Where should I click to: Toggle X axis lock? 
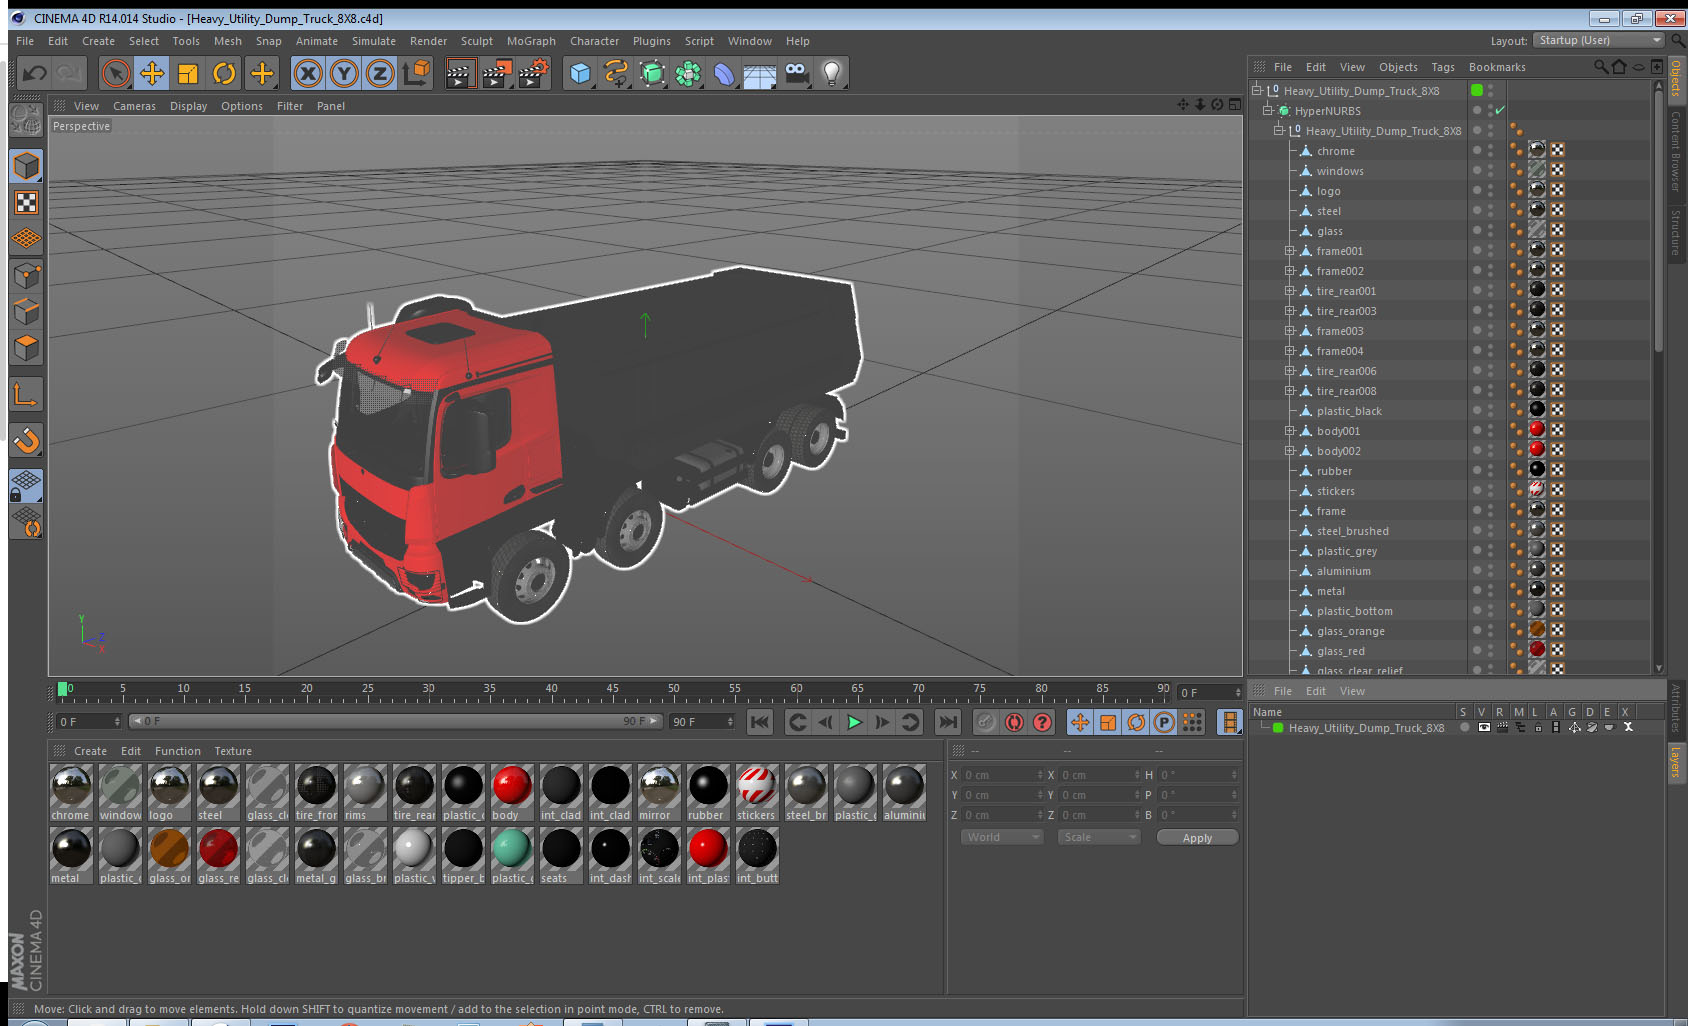pyautogui.click(x=308, y=73)
